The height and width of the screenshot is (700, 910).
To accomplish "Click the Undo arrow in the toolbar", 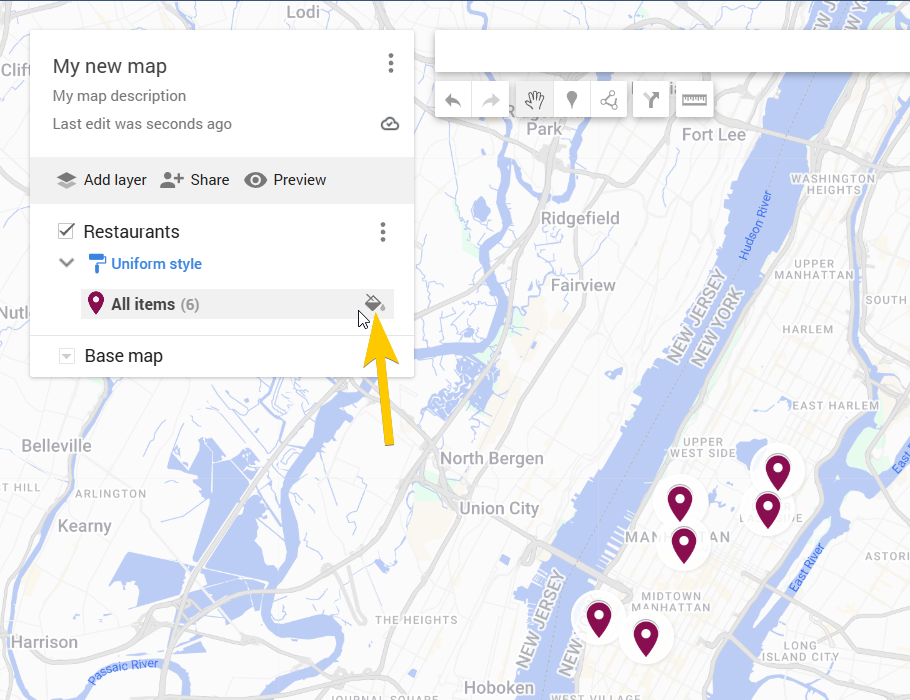I will 453,100.
